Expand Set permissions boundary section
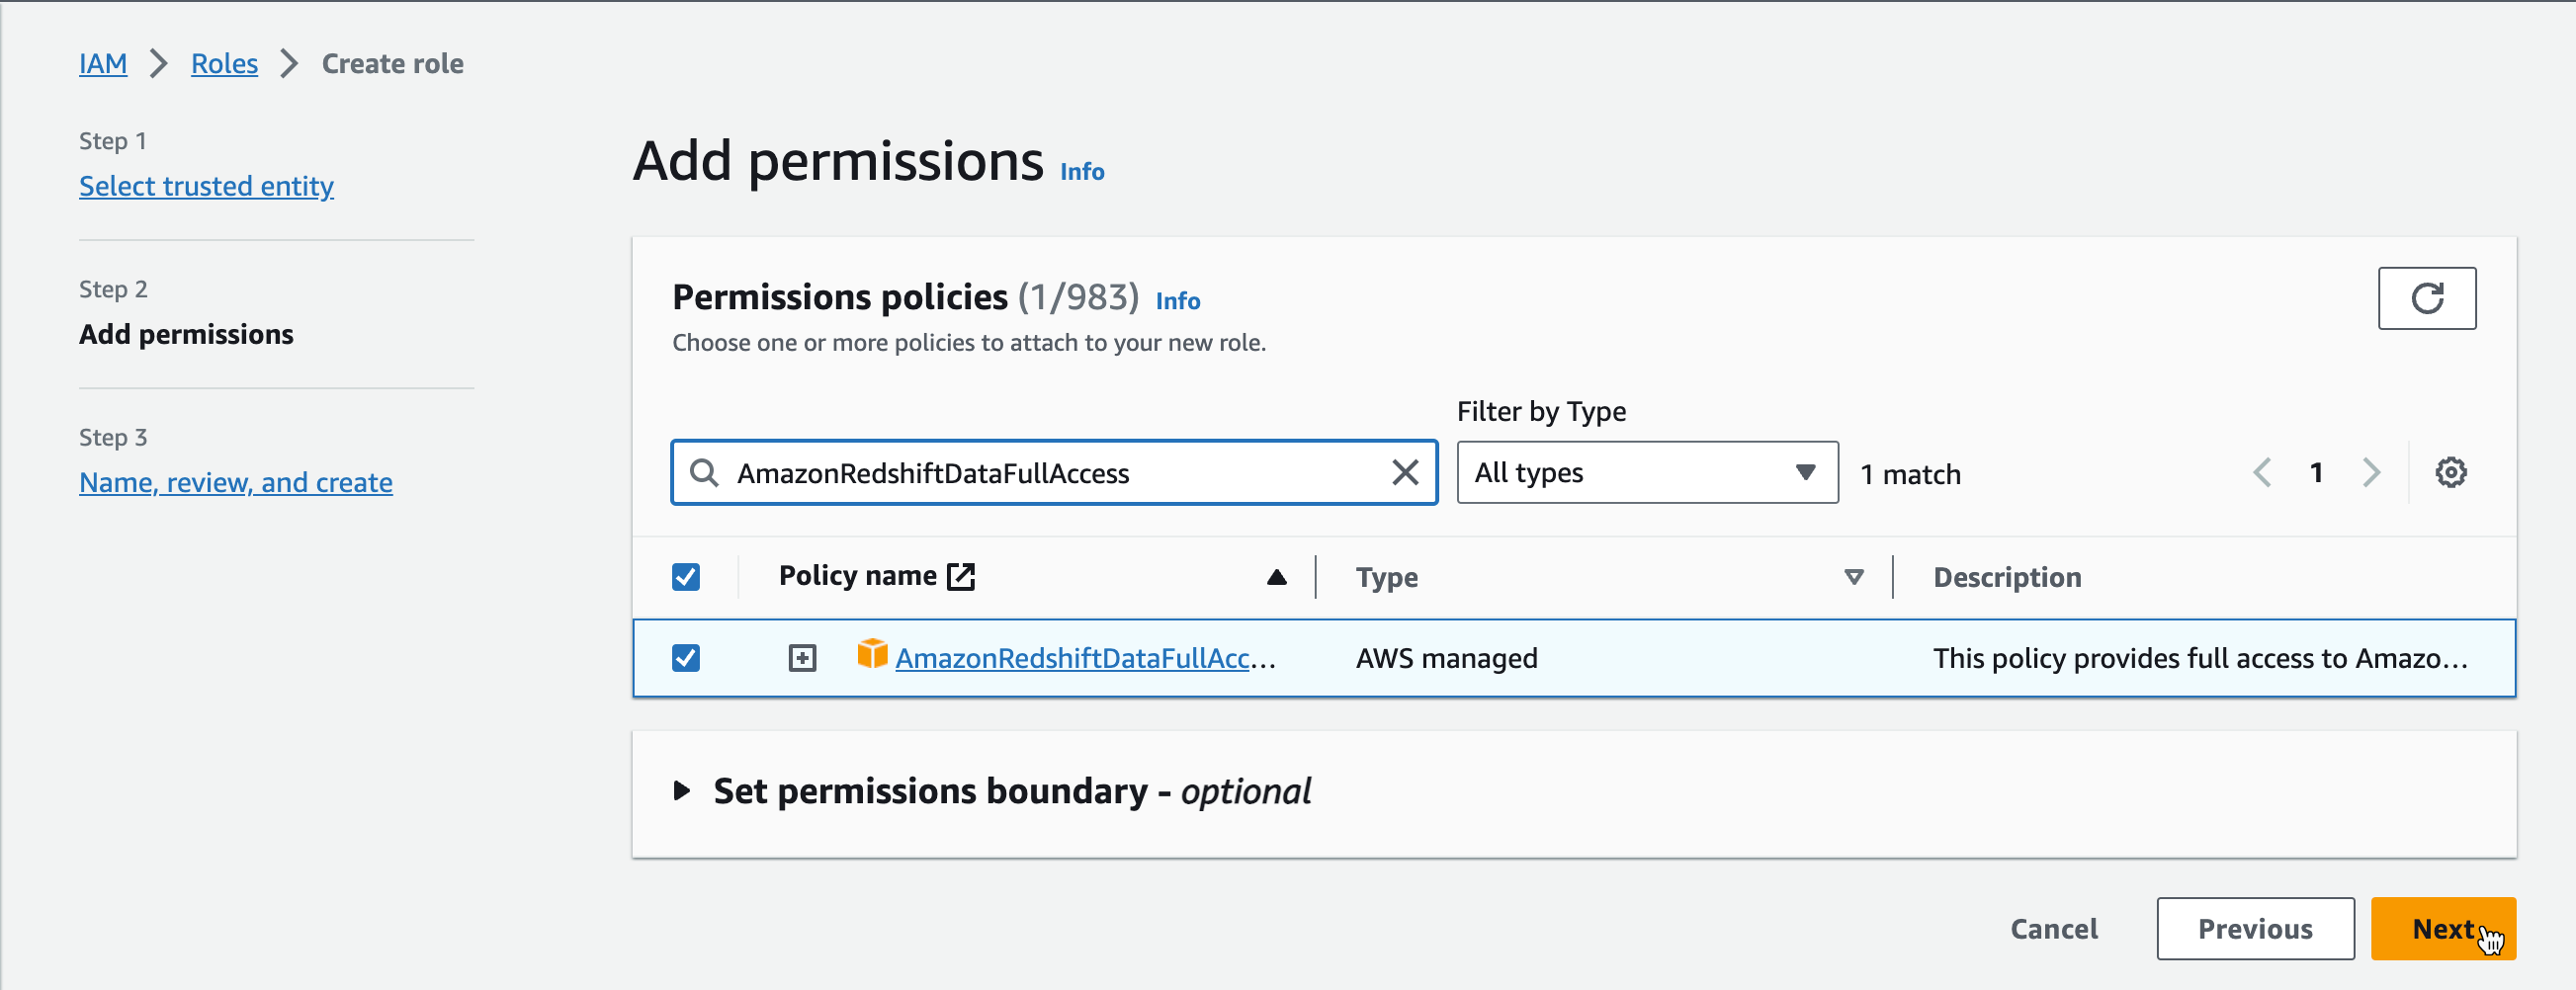 click(x=681, y=791)
